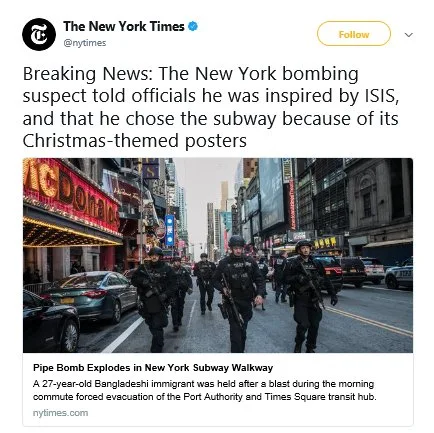Open The New York Times profile avatar
434x433 pixels.
(39, 34)
